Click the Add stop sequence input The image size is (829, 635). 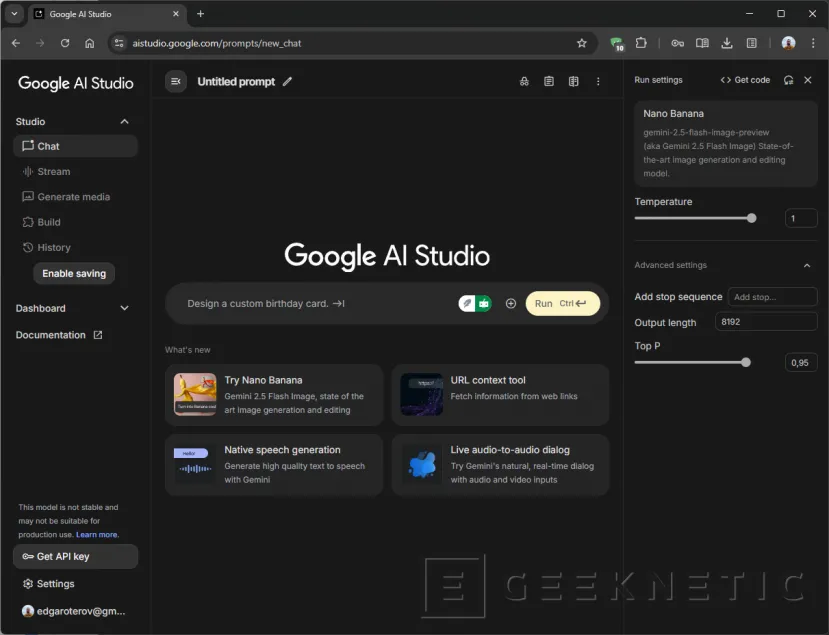[x=772, y=297]
